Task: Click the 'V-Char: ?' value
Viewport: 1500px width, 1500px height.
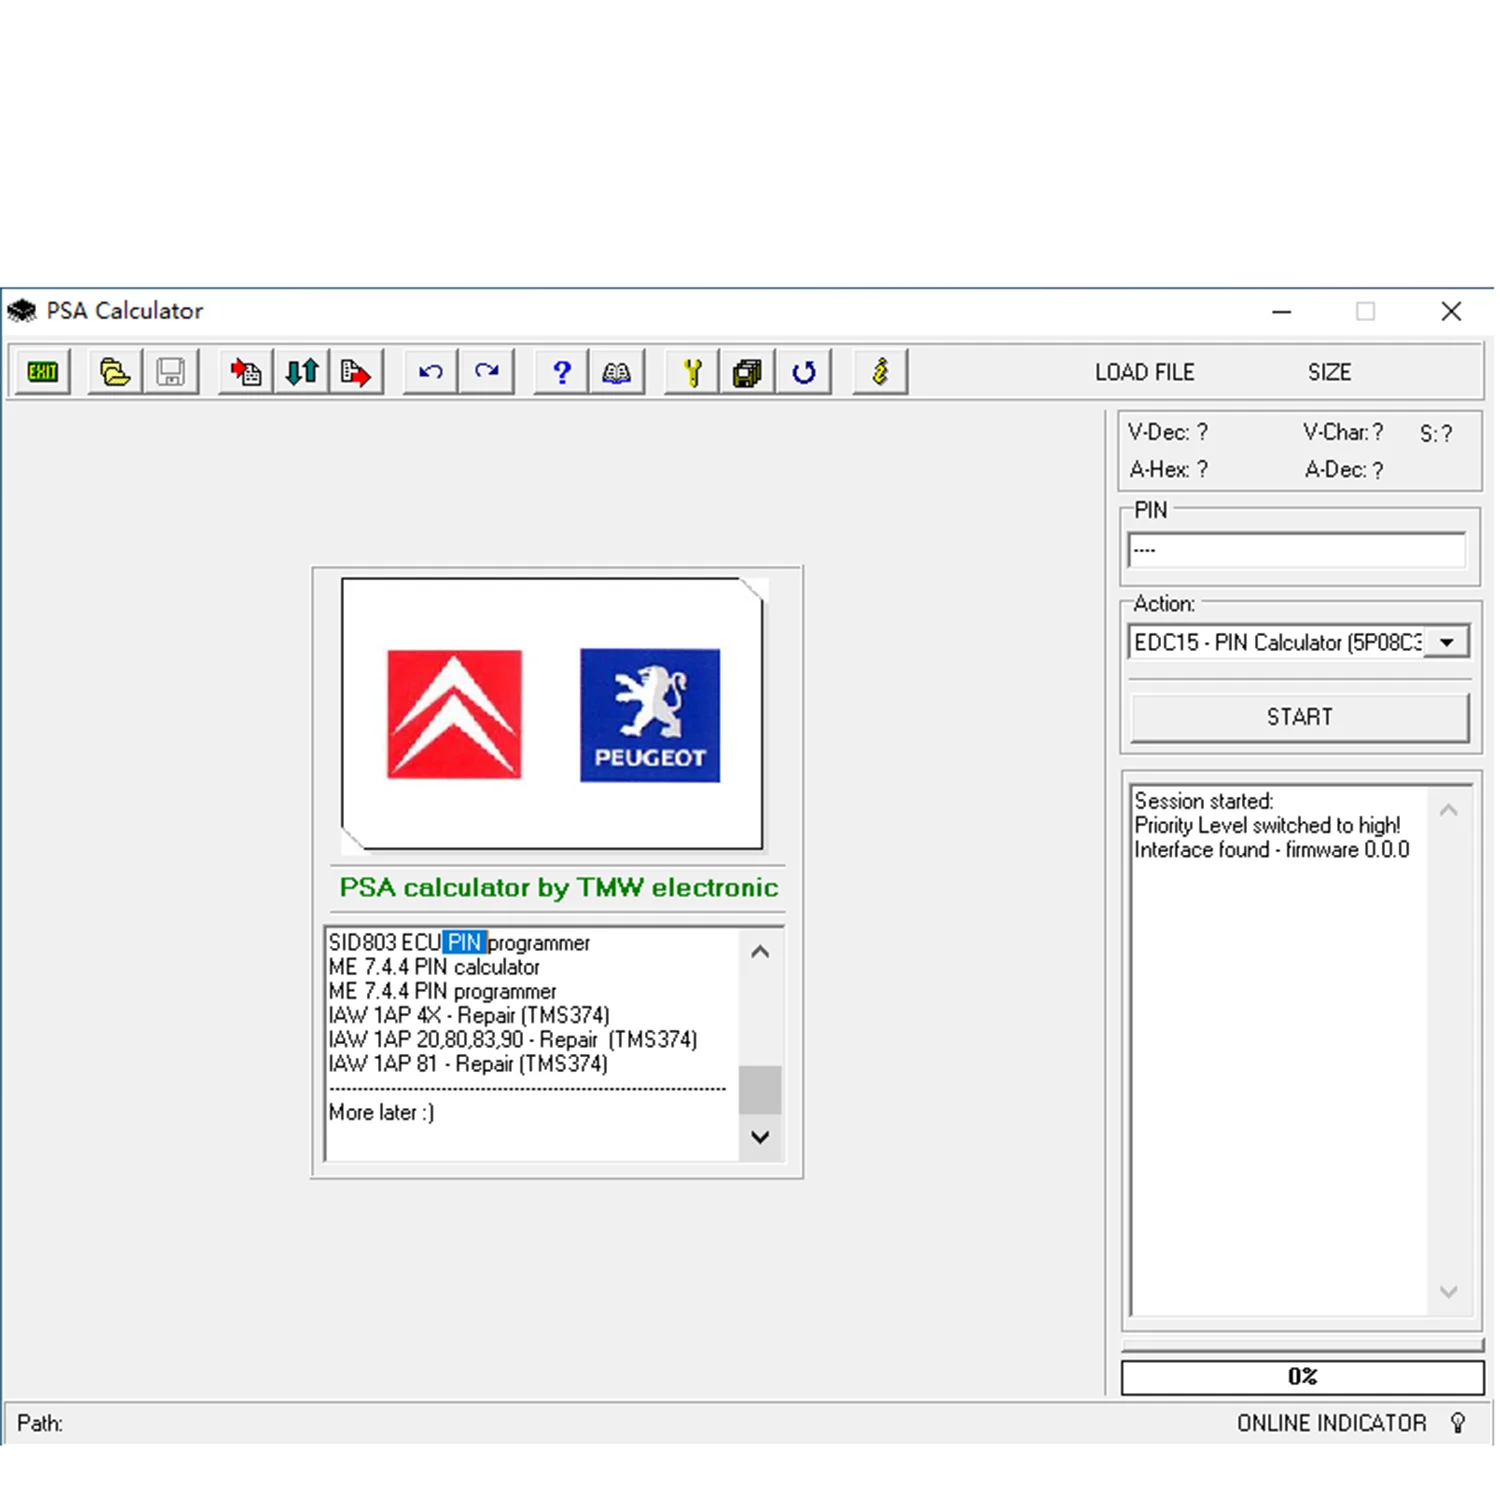Action: [1343, 432]
